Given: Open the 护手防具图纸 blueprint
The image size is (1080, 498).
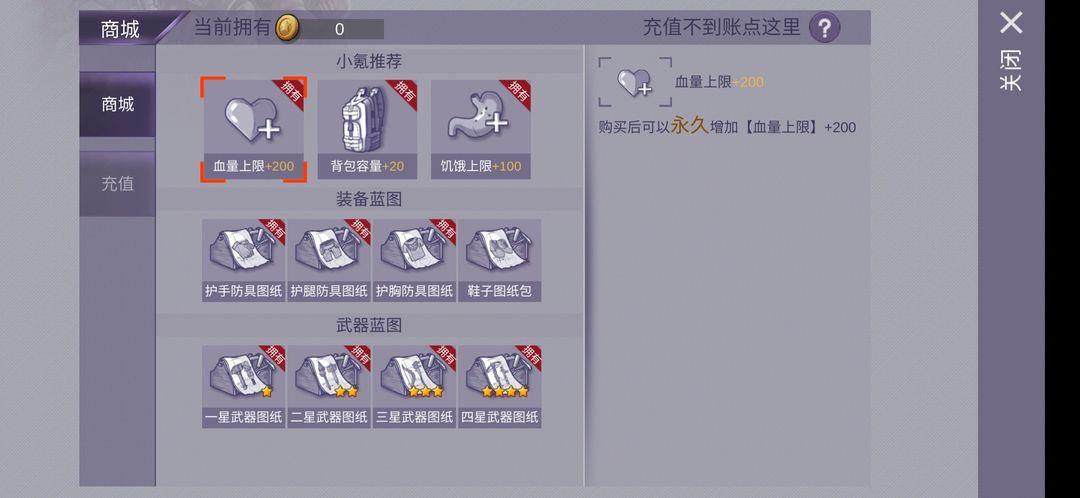Looking at the screenshot, I should tap(244, 260).
